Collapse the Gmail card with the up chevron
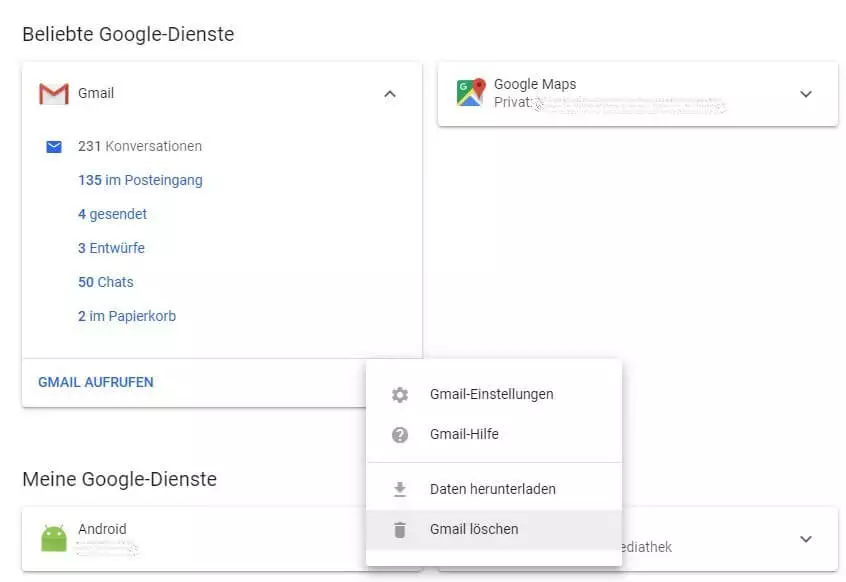Image resolution: width=846 pixels, height=582 pixels. tap(390, 94)
